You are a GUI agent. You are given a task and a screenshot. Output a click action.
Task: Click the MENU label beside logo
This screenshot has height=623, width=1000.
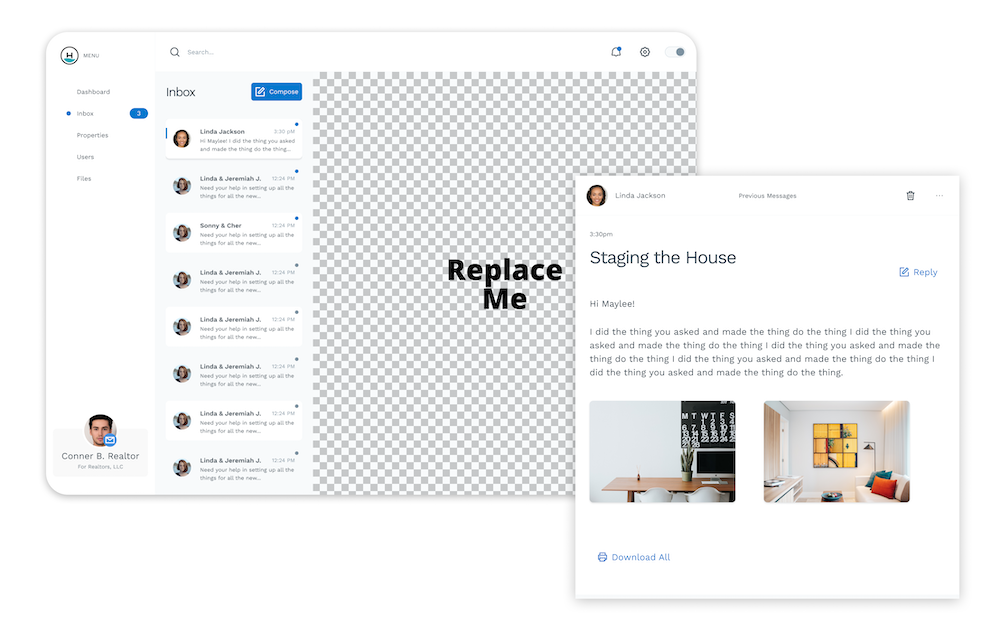(x=91, y=55)
